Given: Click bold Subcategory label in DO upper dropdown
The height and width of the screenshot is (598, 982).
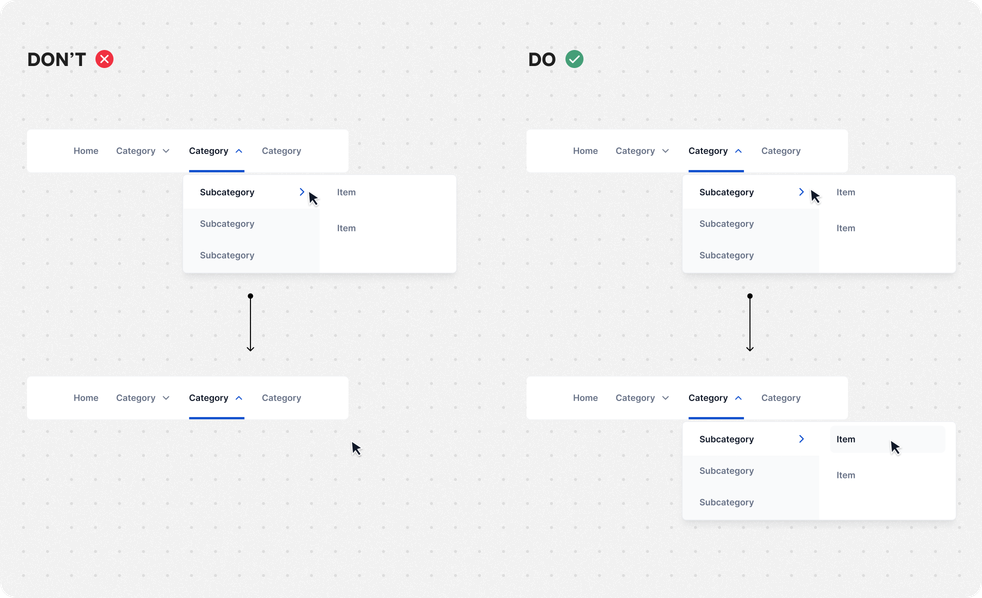Looking at the screenshot, I should 726,192.
